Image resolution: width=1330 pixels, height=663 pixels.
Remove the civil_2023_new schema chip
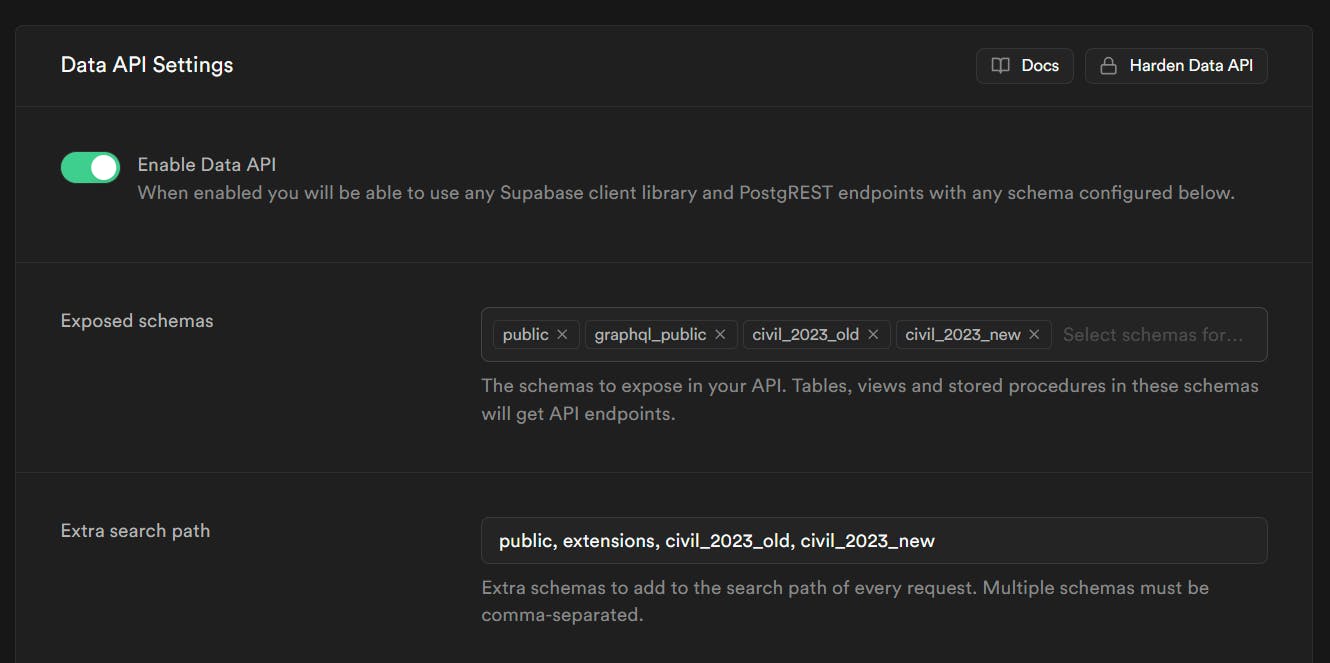1034,335
